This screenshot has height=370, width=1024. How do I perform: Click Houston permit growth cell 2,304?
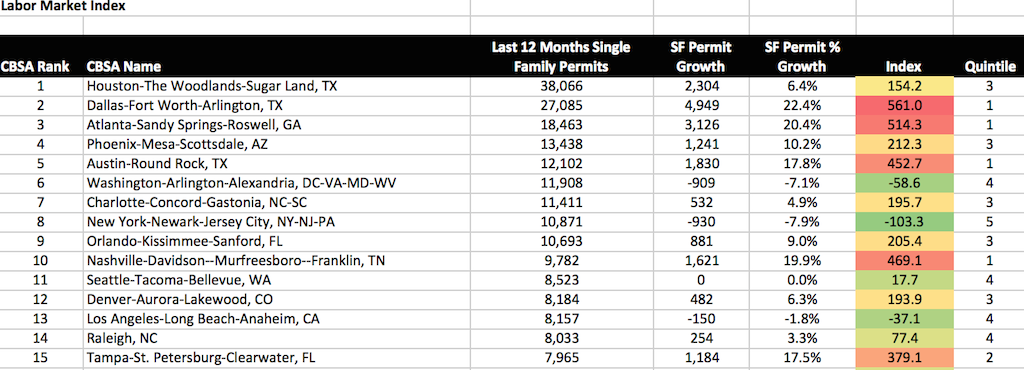[701, 85]
